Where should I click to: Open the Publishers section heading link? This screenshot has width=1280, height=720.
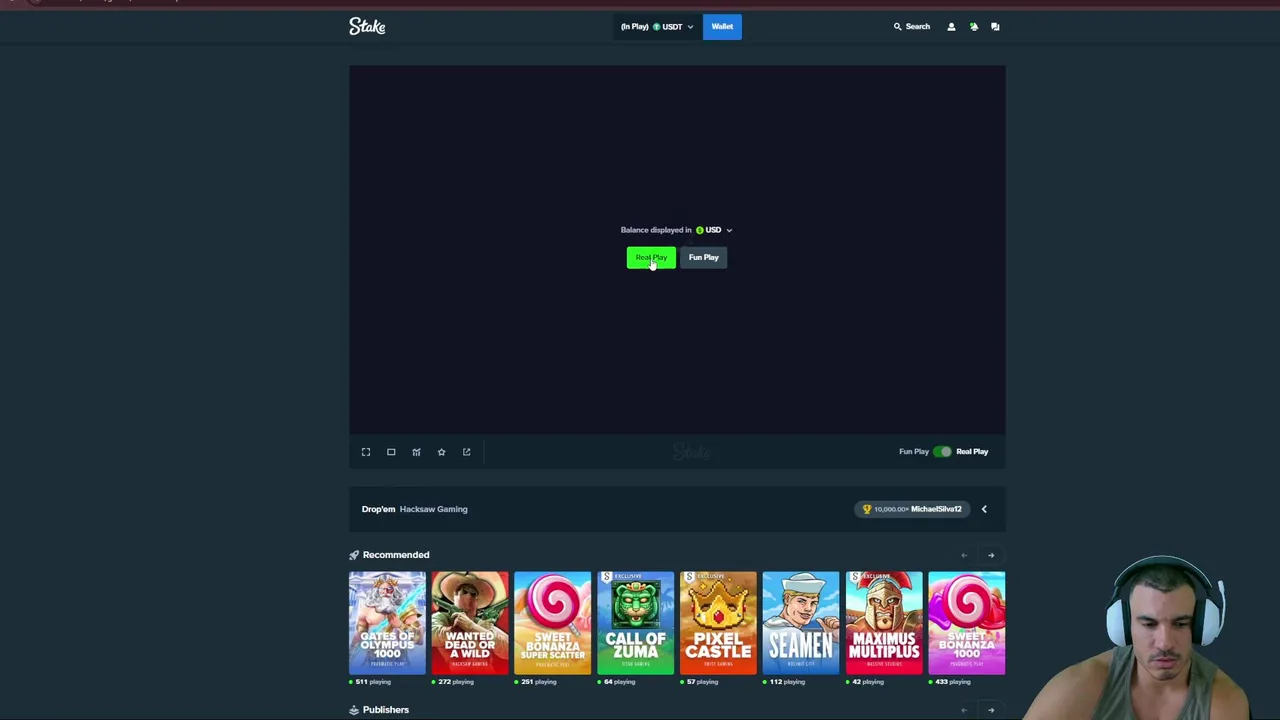pos(386,710)
